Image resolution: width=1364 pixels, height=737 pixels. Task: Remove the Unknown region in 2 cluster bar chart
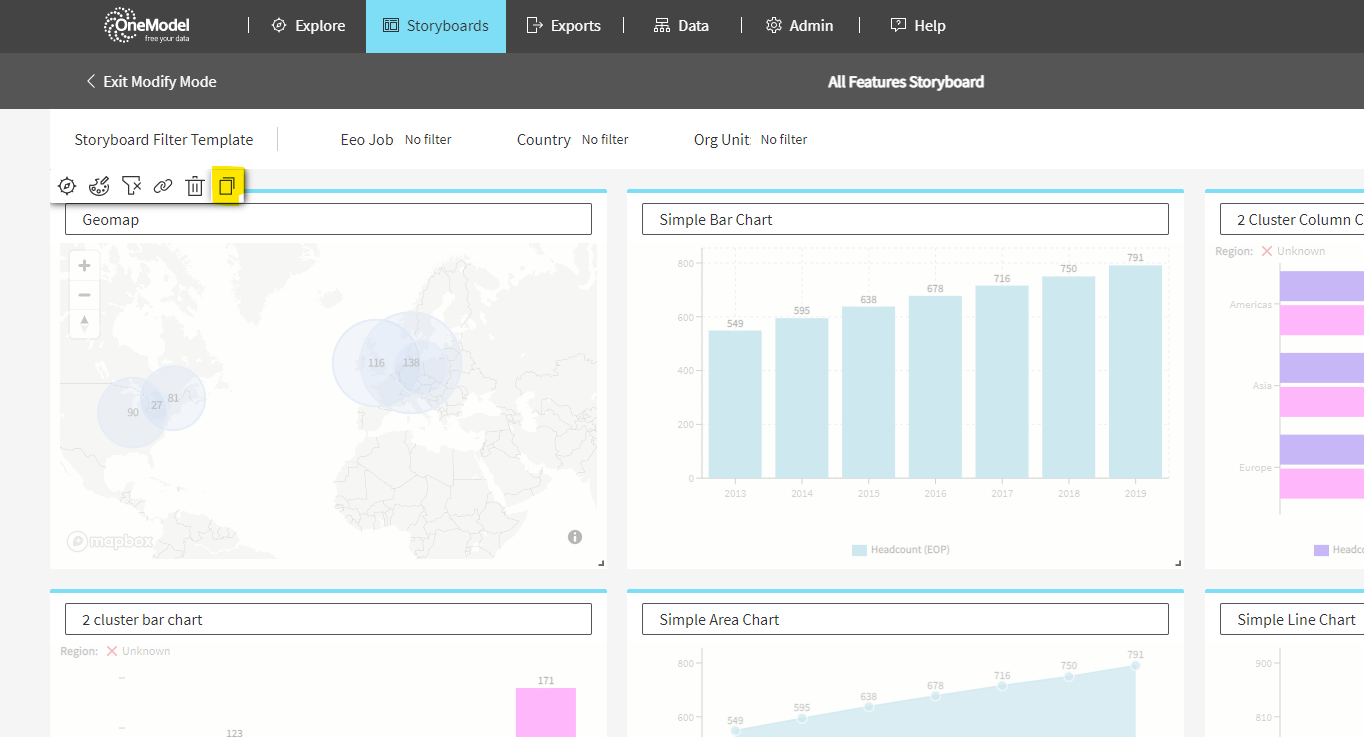click(112, 651)
